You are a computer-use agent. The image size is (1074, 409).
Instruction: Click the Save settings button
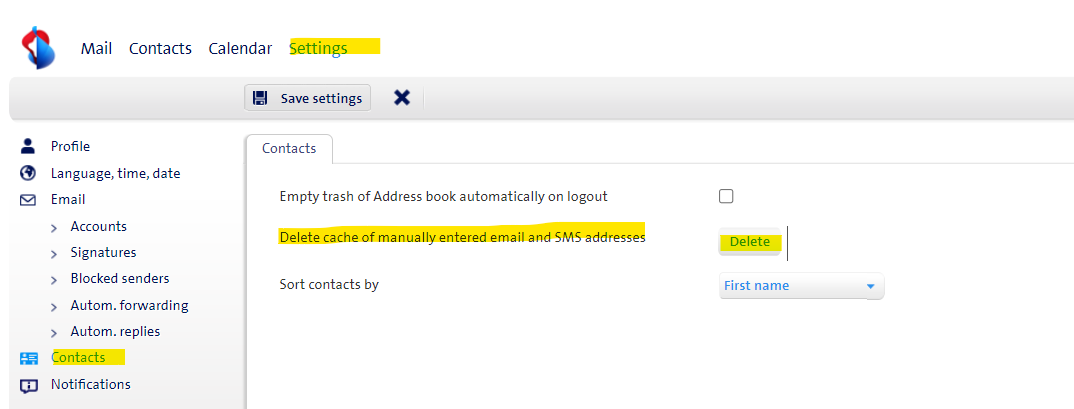pyautogui.click(x=308, y=98)
